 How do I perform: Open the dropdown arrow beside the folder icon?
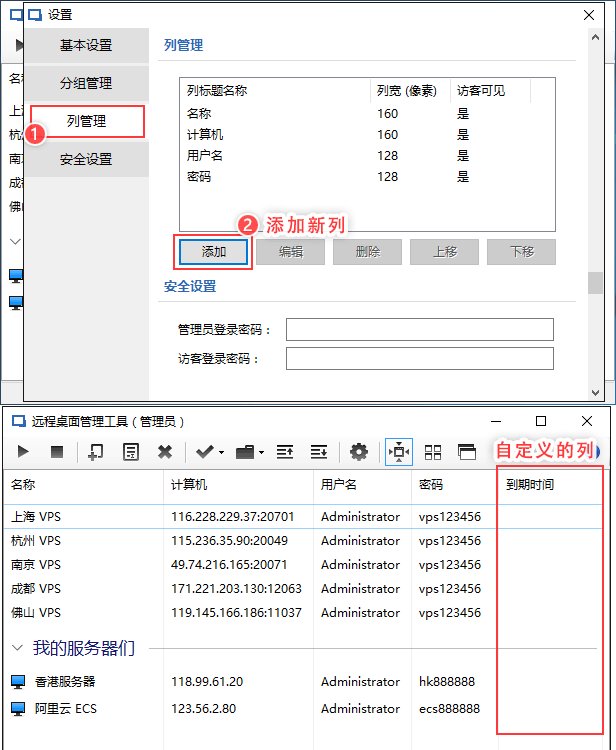(262, 452)
